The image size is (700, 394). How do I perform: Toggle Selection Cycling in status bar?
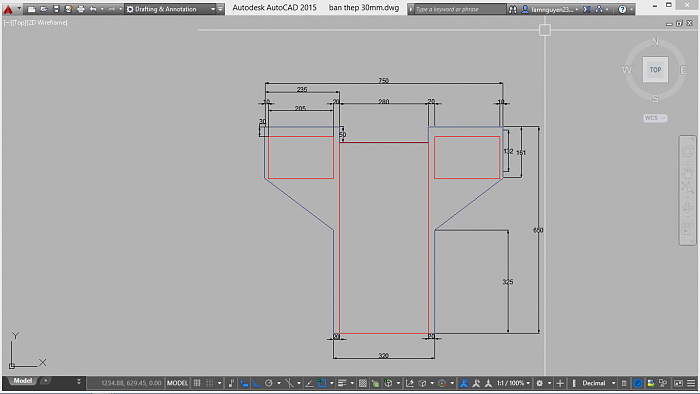[375, 383]
